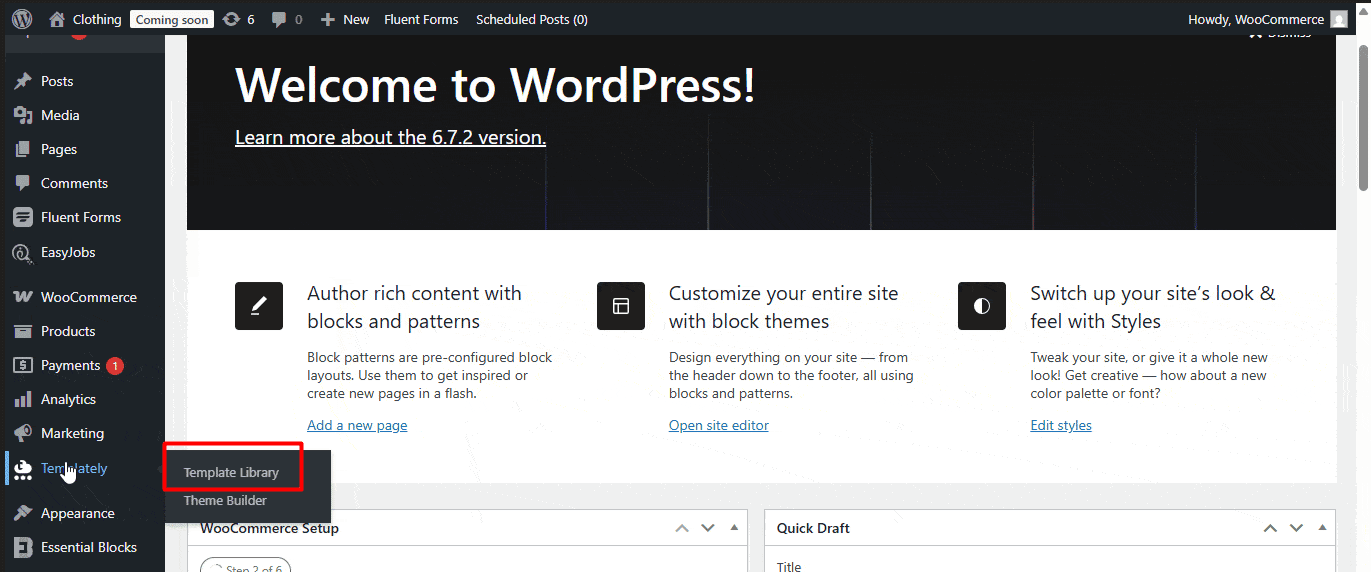Click the Templately cloud icon

pos(23,469)
